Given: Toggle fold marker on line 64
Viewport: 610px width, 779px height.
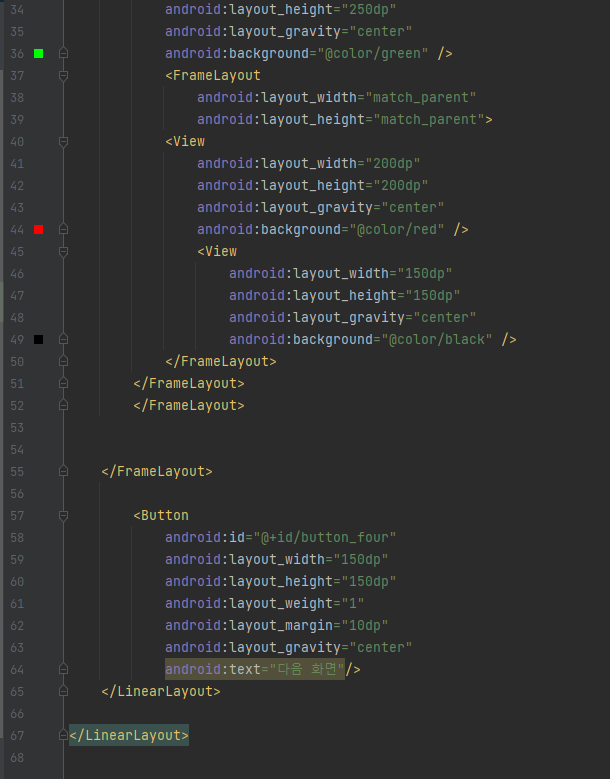Looking at the screenshot, I should click(x=63, y=670).
